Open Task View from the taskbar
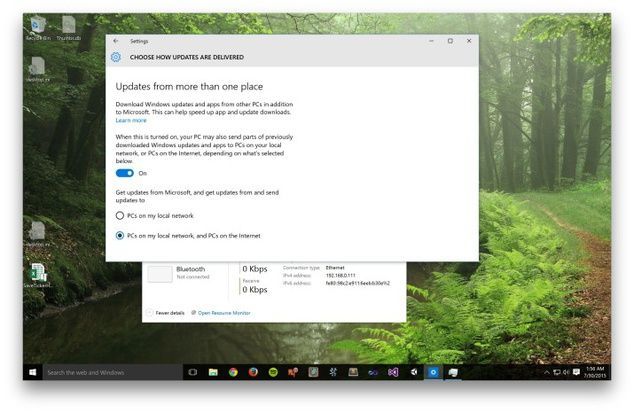Screen dimensions: 634x413 (193, 372)
